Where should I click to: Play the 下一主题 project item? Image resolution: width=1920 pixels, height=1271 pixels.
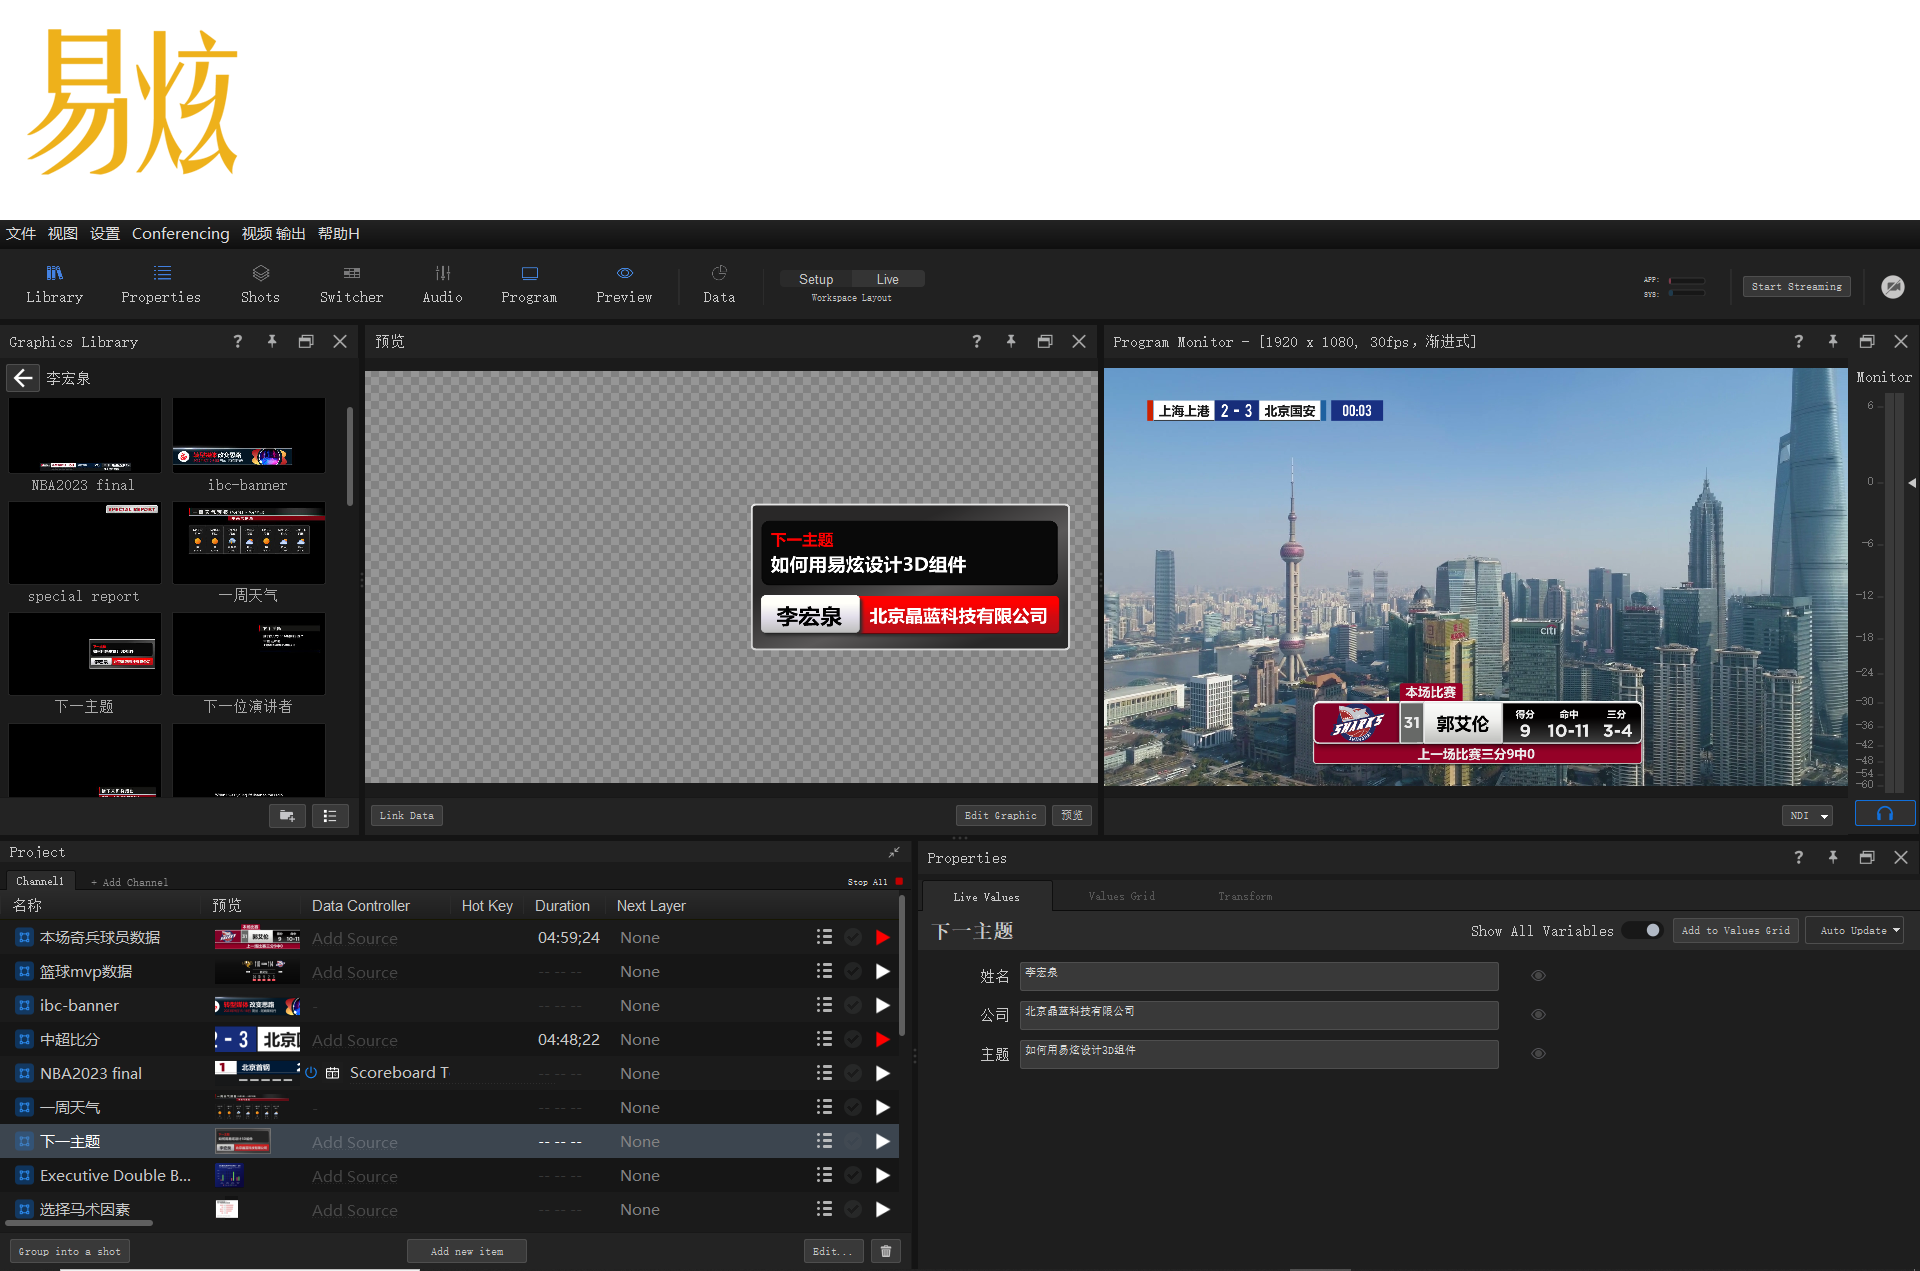click(883, 1141)
